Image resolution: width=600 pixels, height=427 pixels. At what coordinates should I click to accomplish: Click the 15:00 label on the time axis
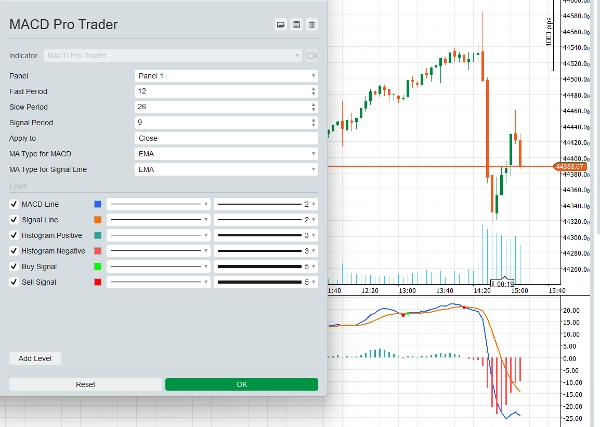coord(520,291)
